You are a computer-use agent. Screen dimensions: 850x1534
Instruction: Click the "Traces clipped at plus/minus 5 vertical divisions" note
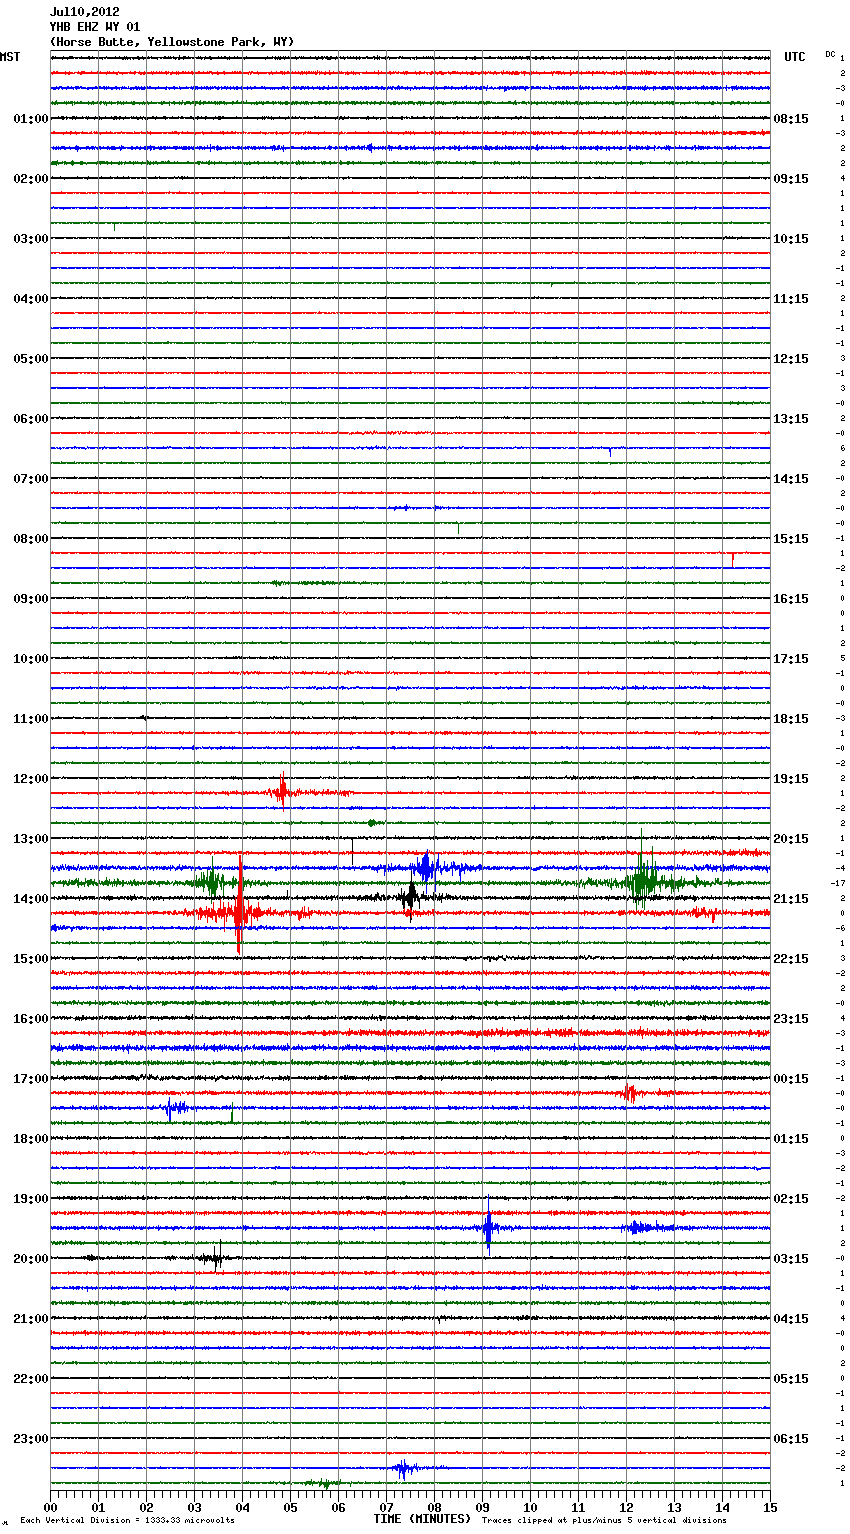[x=604, y=1521]
